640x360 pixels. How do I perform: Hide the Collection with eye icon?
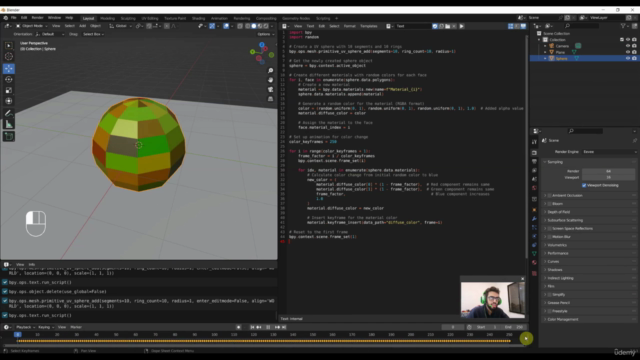click(628, 40)
